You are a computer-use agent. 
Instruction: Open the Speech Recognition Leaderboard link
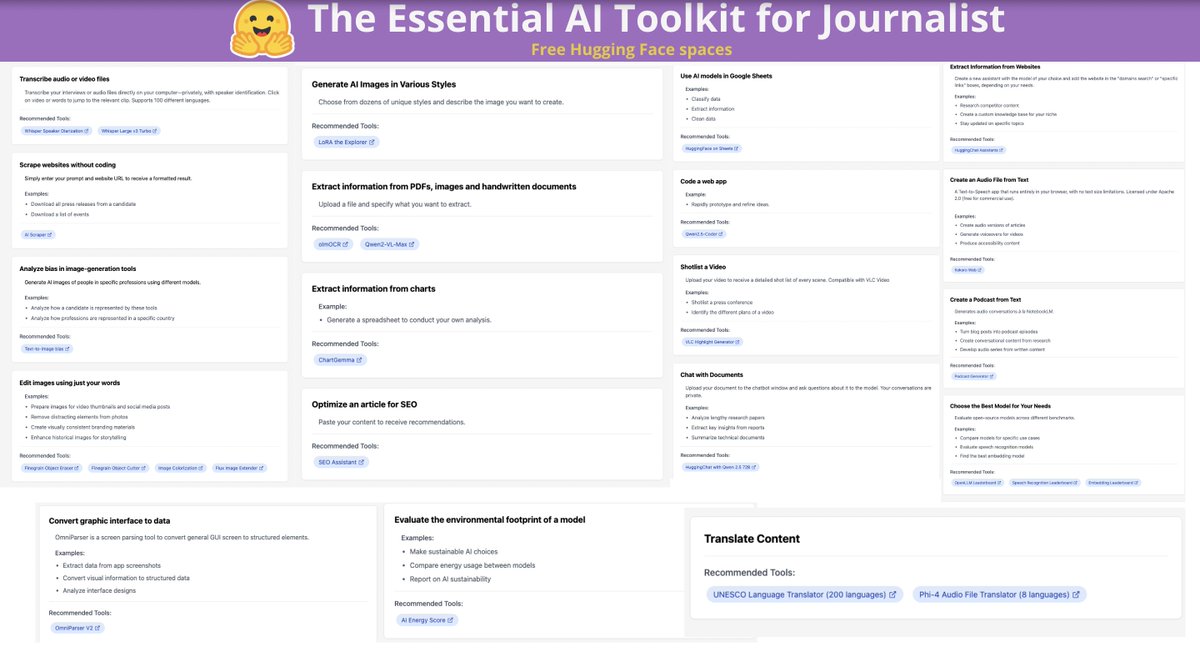1045,482
